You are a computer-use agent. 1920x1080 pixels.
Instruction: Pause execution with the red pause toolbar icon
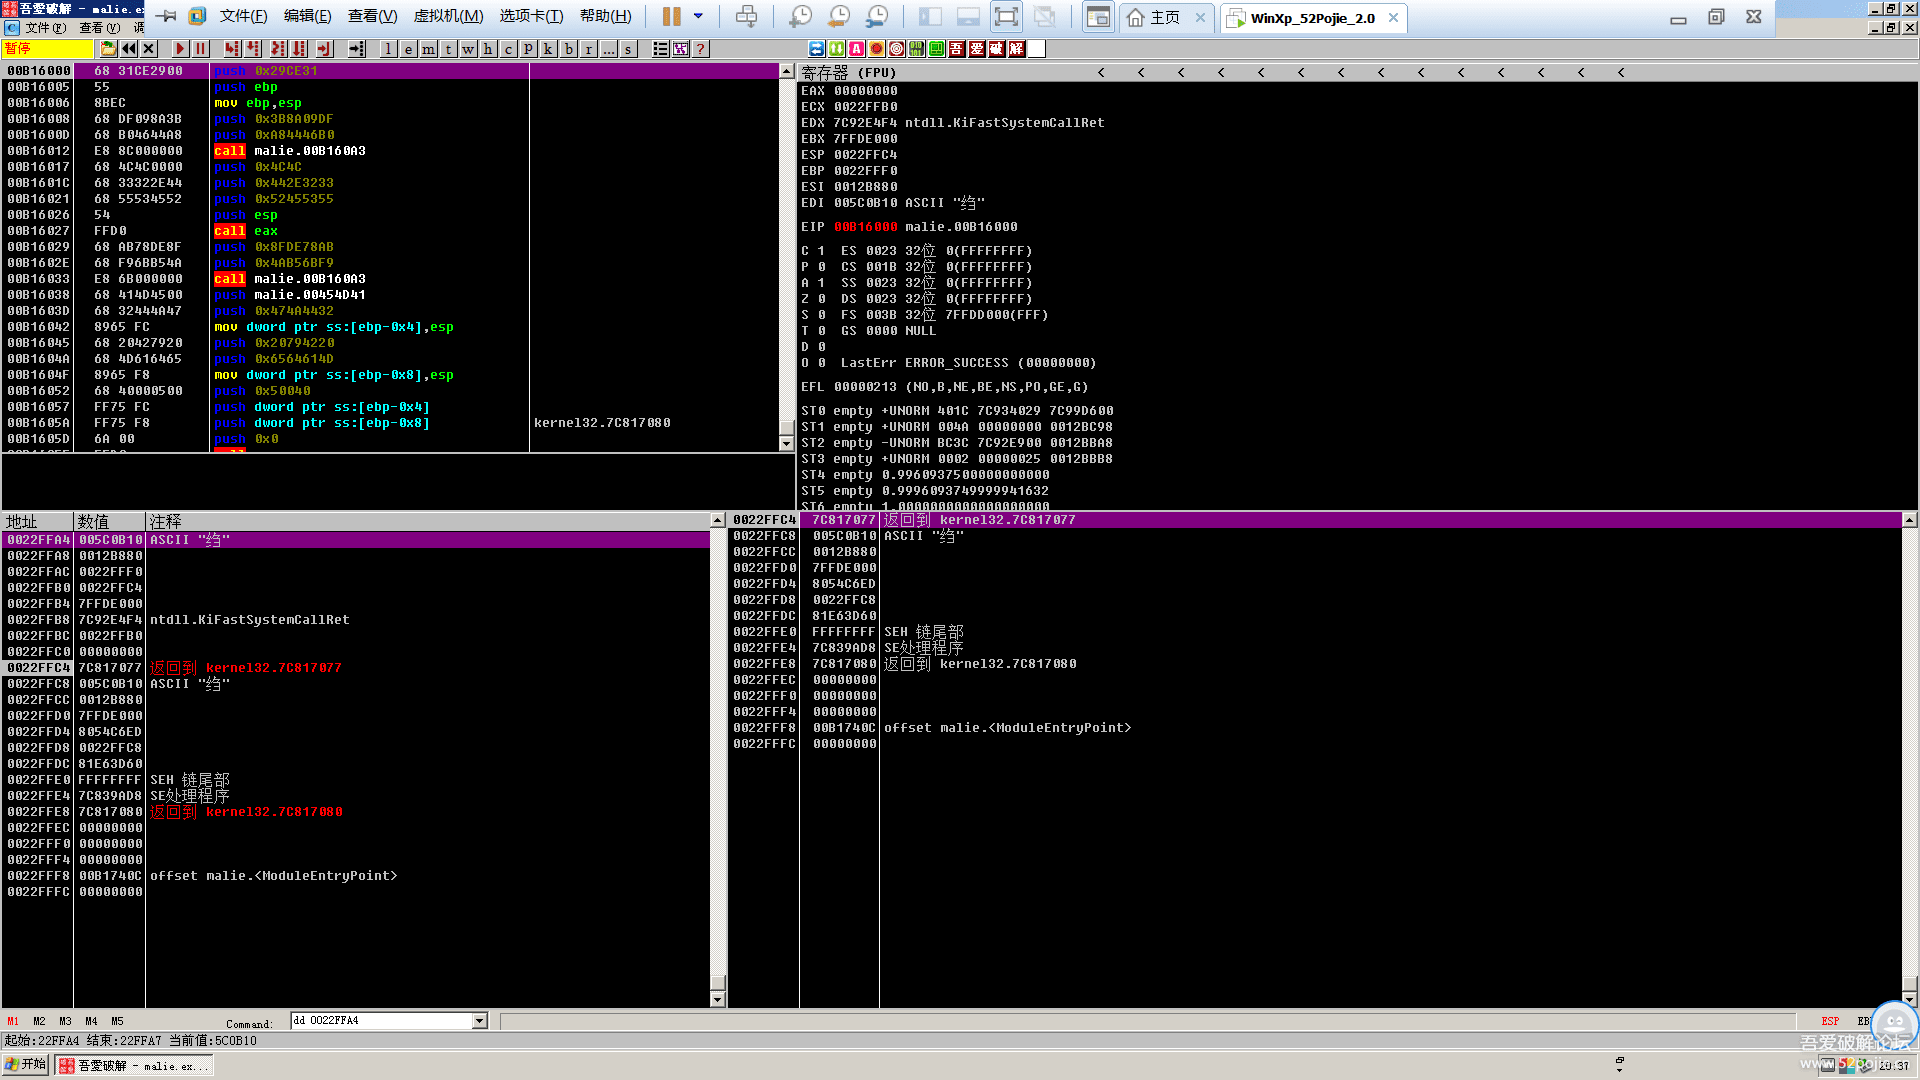click(x=200, y=49)
